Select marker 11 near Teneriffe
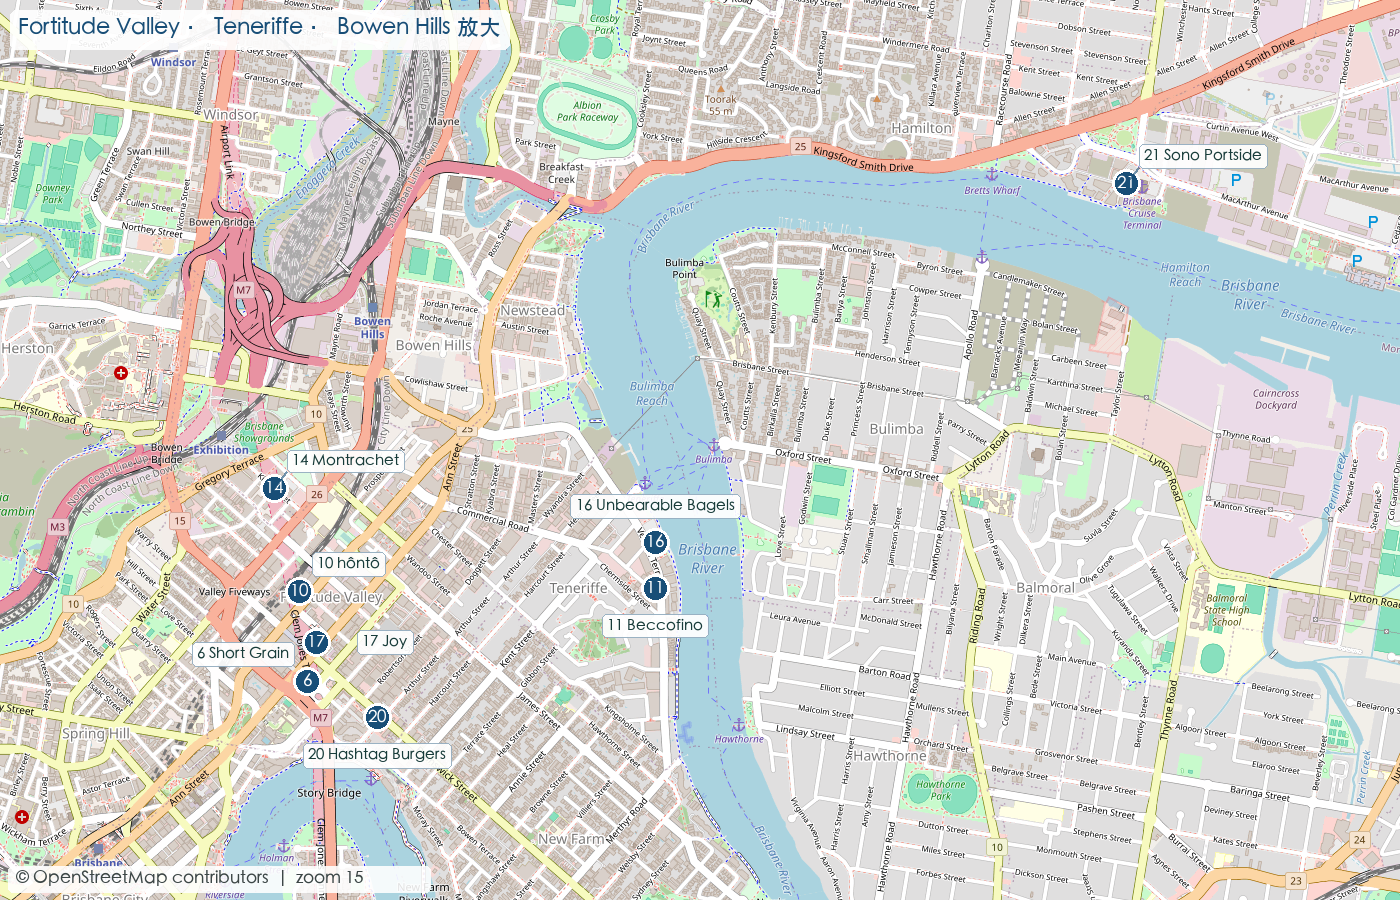Screen dimensions: 1400x900 [655, 588]
